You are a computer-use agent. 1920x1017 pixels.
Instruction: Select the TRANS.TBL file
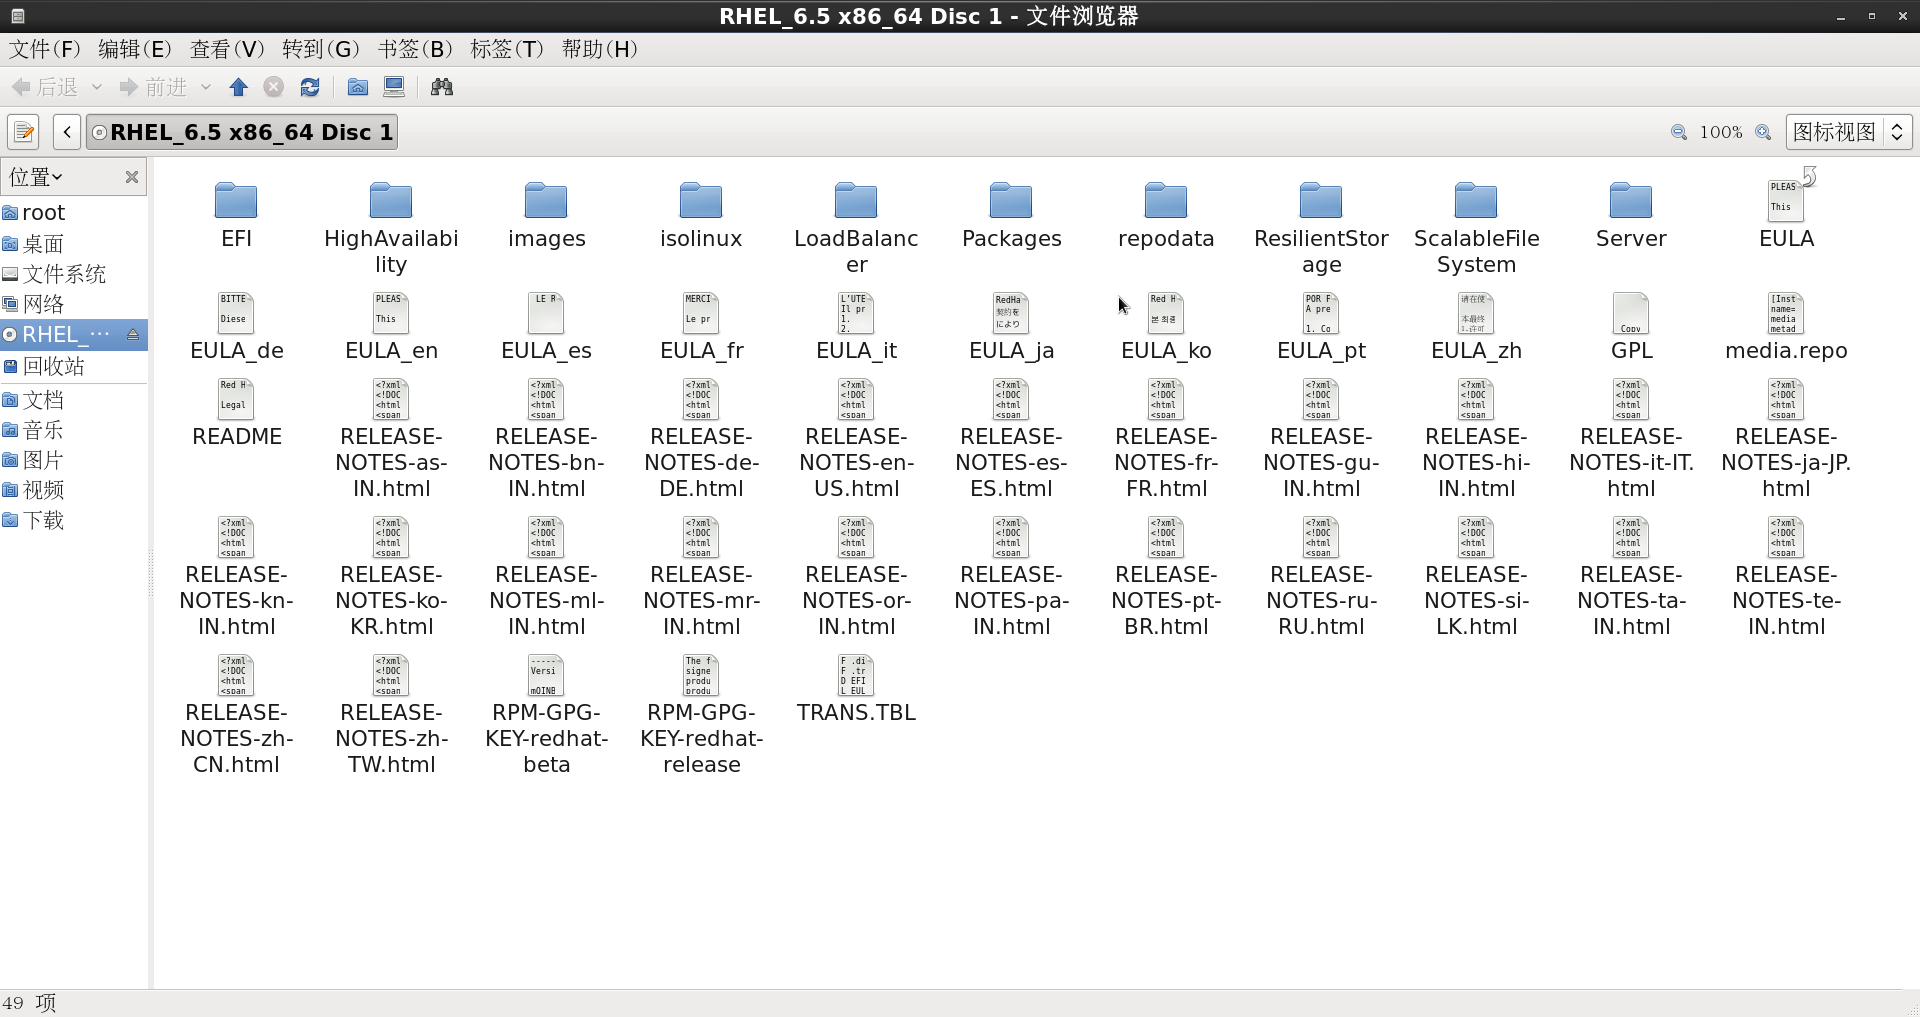coord(856,689)
